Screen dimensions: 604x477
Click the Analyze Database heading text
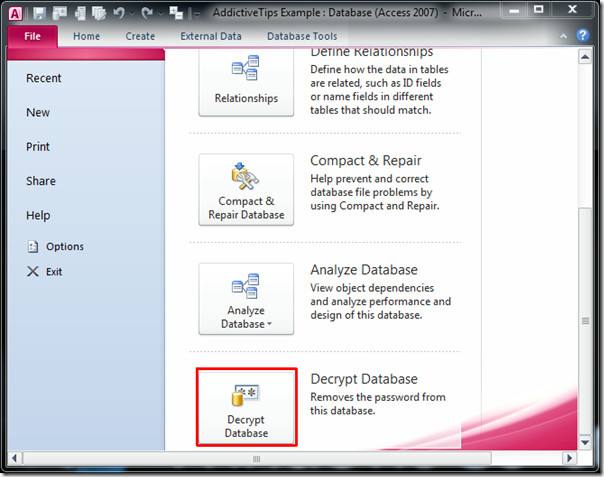coord(364,270)
